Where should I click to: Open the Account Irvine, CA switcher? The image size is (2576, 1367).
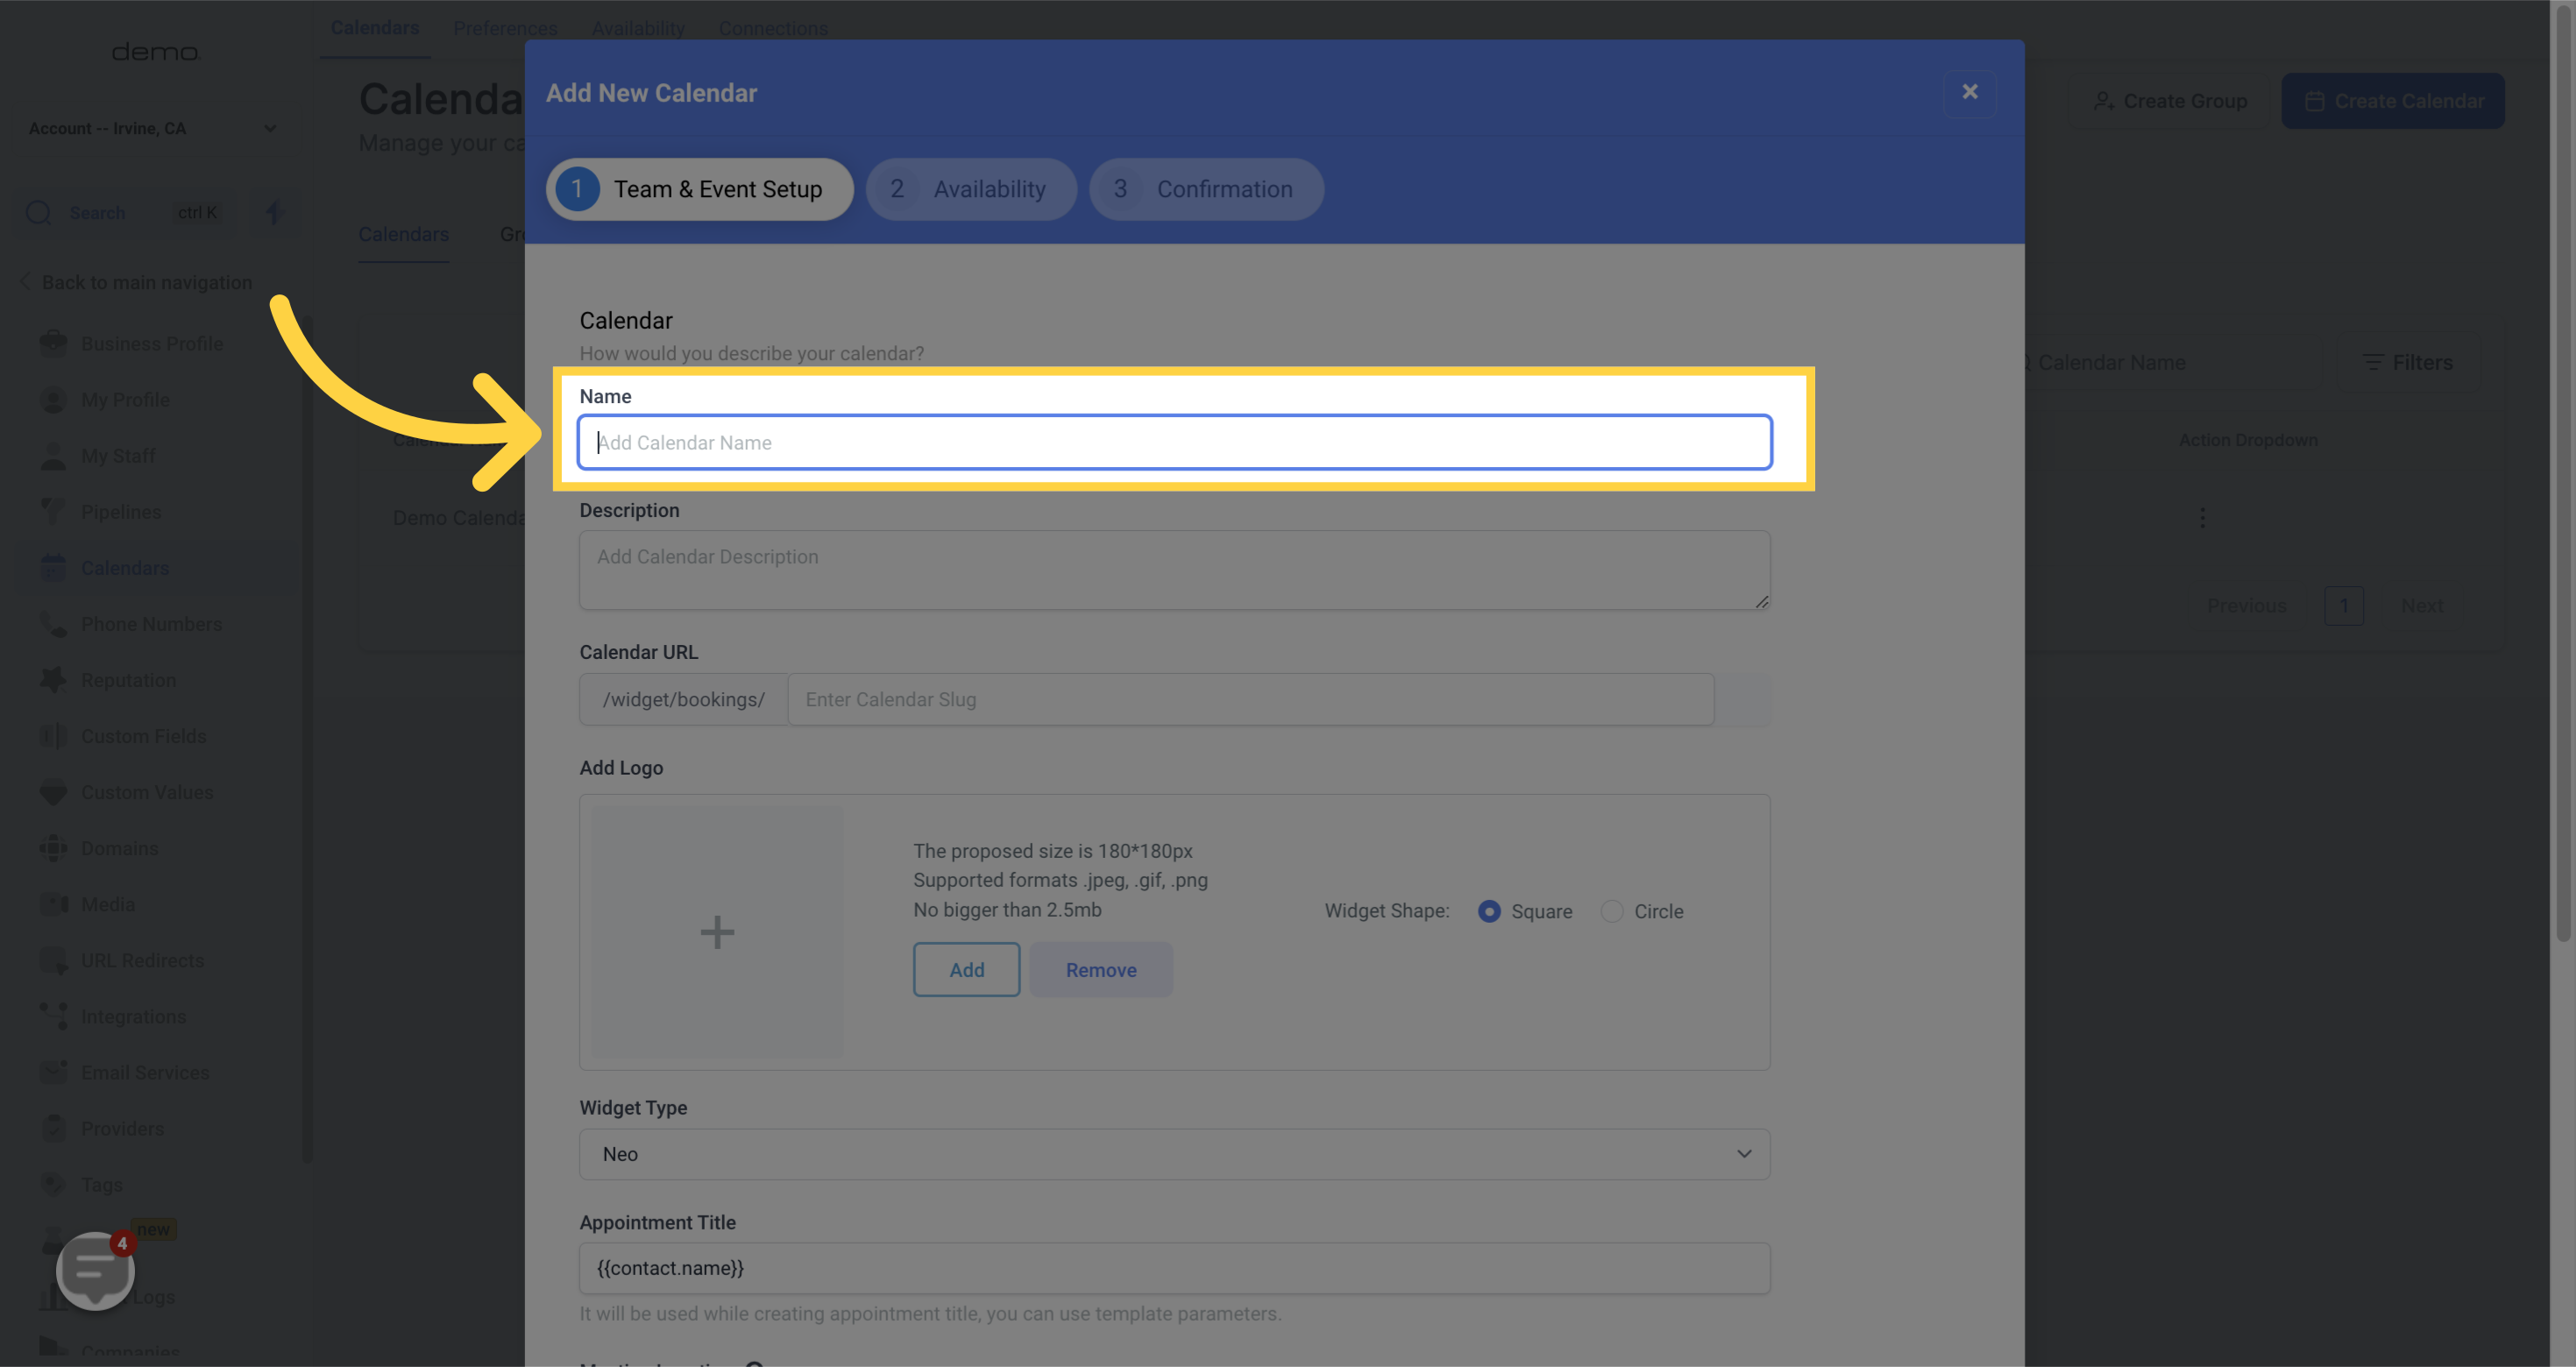pos(150,128)
